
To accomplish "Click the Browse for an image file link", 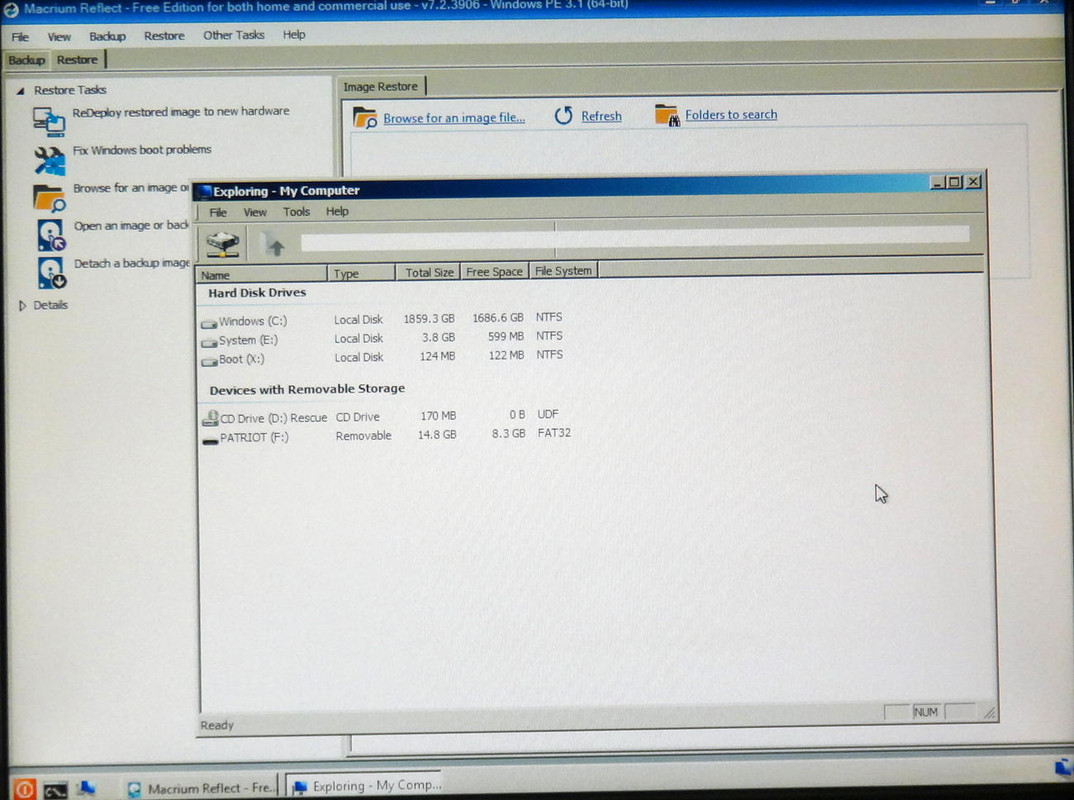I will coord(453,118).
